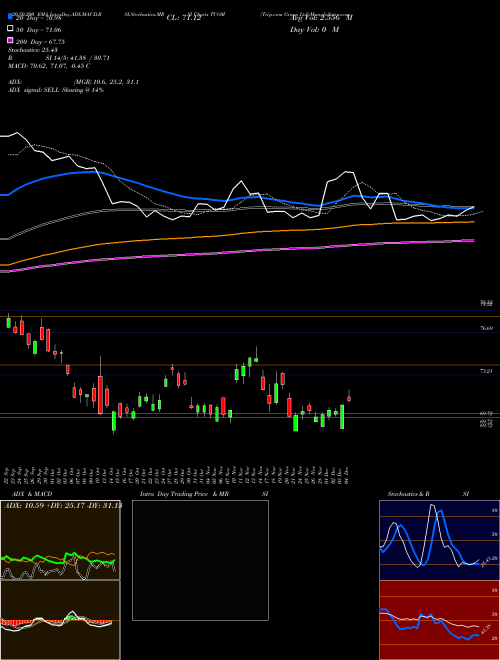Screen dimensions: 500x660
Task: Open the ADX indicator chart with green line
Action: pyautogui.click(x=60, y=540)
